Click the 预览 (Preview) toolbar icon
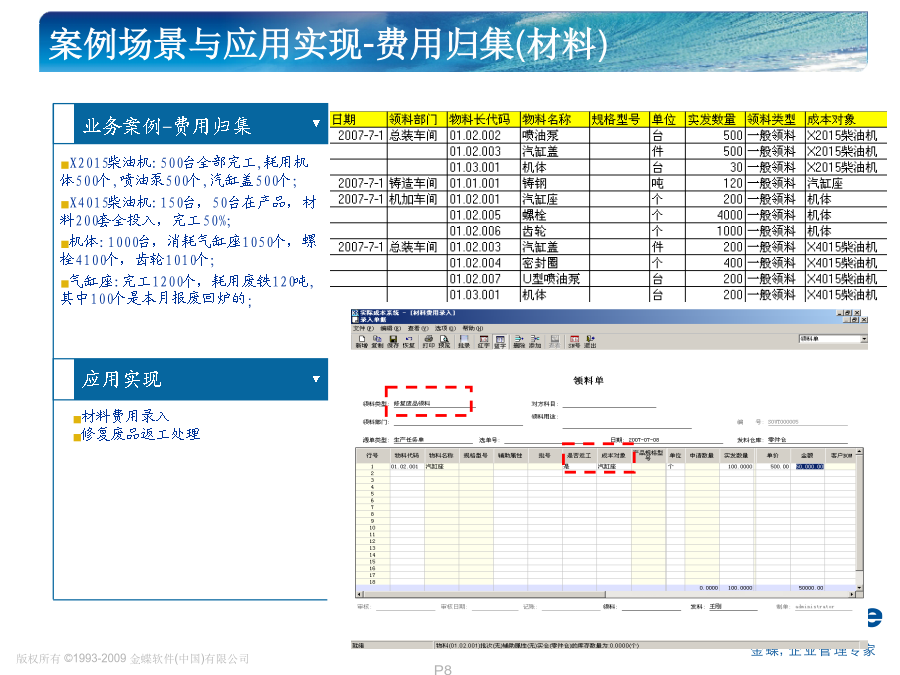Viewport: 900px width, 675px height. pos(444,342)
